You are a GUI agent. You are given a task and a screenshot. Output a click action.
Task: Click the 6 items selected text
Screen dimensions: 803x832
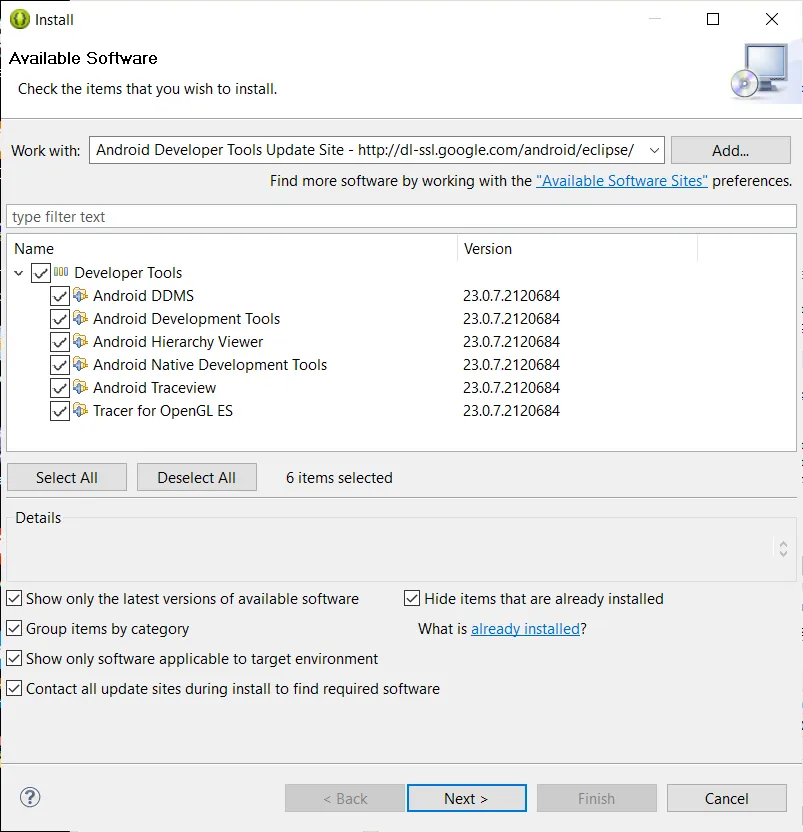point(339,478)
